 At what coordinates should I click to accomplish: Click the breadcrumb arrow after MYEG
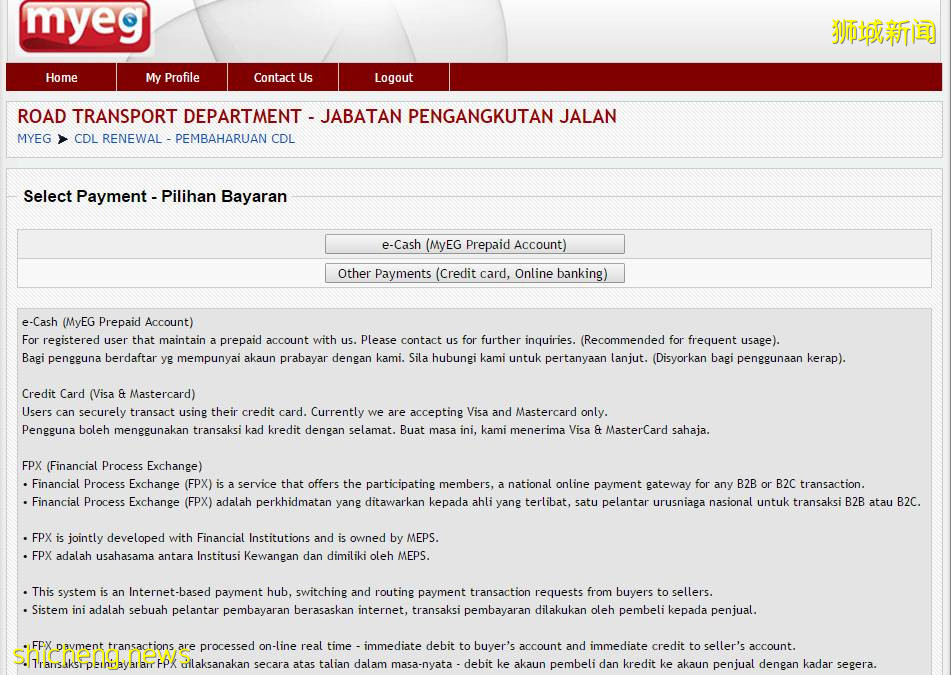coord(63,139)
